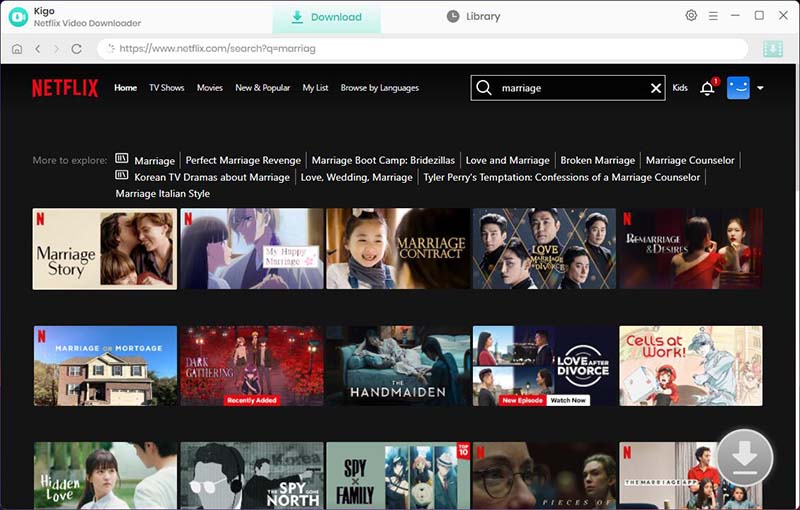Screen dimensions: 800x510
Task: Go to browser home icon
Action: [17, 49]
